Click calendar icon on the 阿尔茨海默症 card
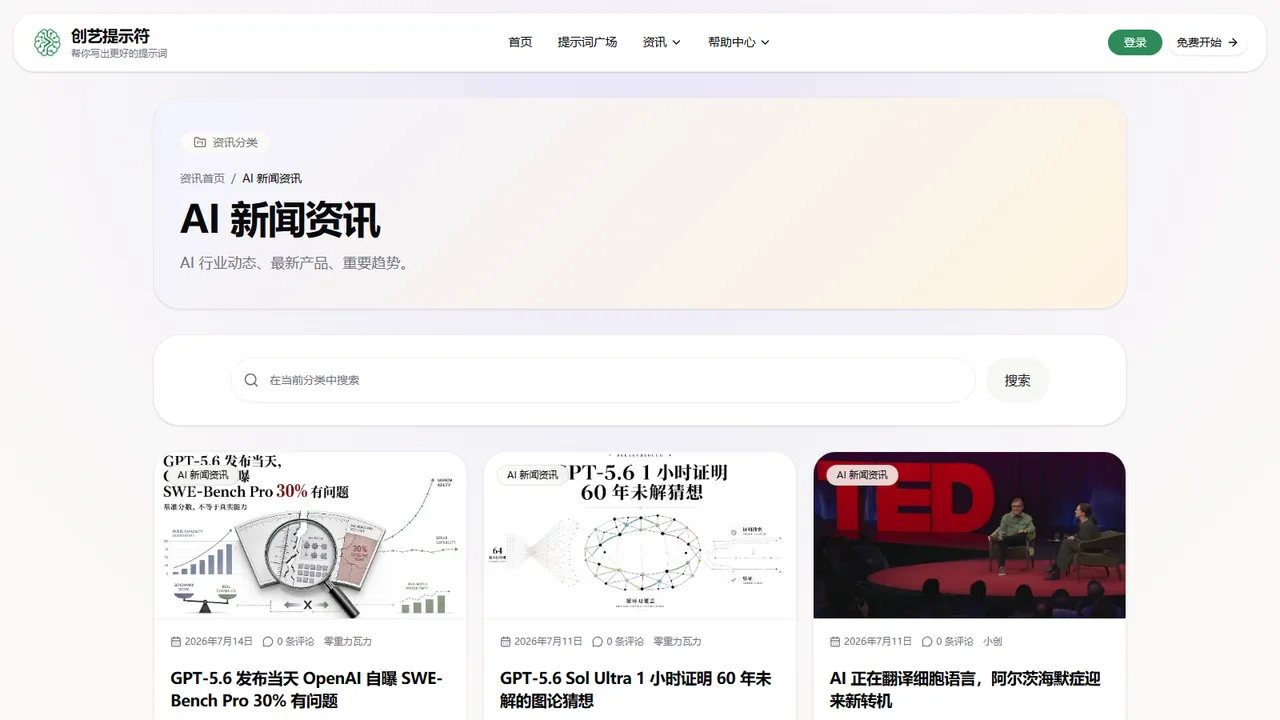 (x=835, y=641)
